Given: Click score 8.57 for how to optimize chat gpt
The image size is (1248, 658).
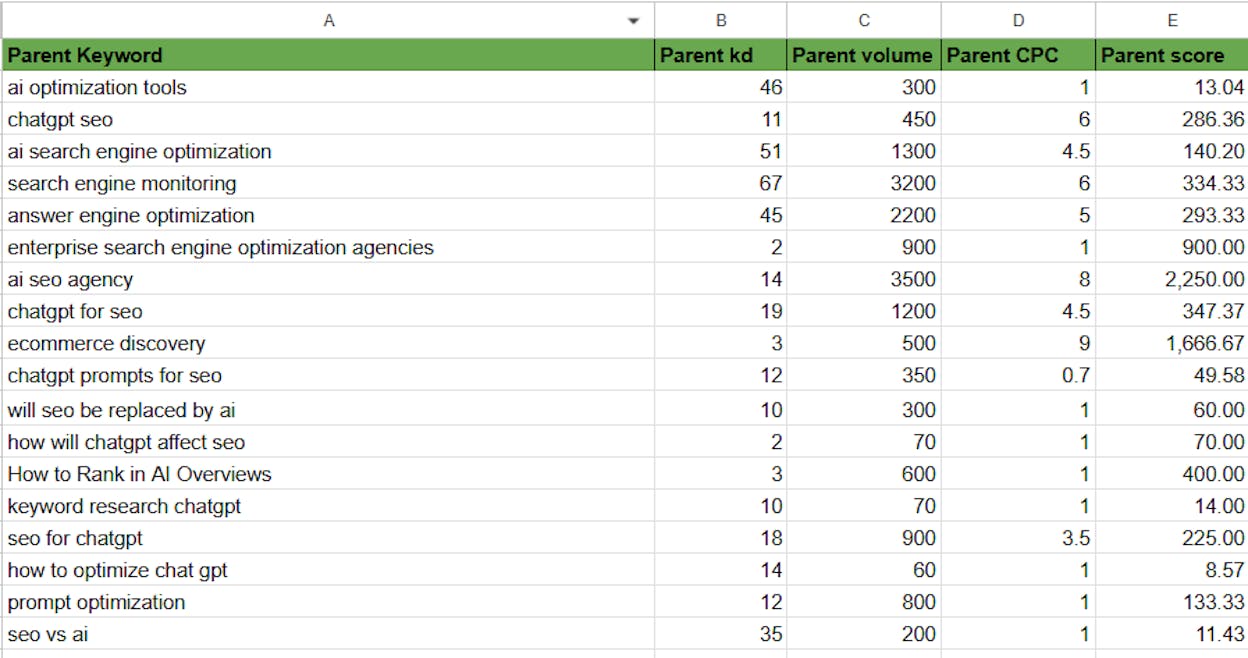Looking at the screenshot, I should (1172, 570).
